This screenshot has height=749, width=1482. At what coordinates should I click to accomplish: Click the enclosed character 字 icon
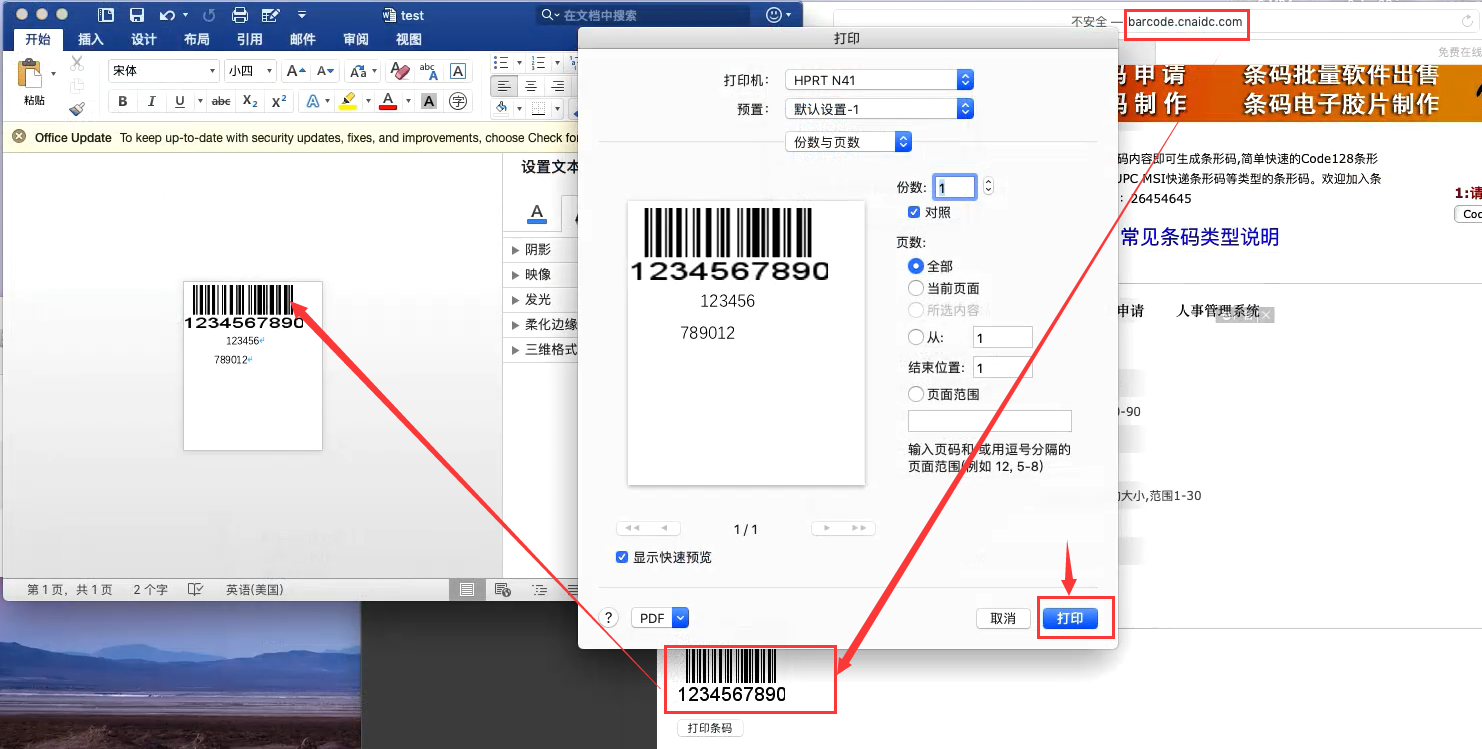[458, 101]
